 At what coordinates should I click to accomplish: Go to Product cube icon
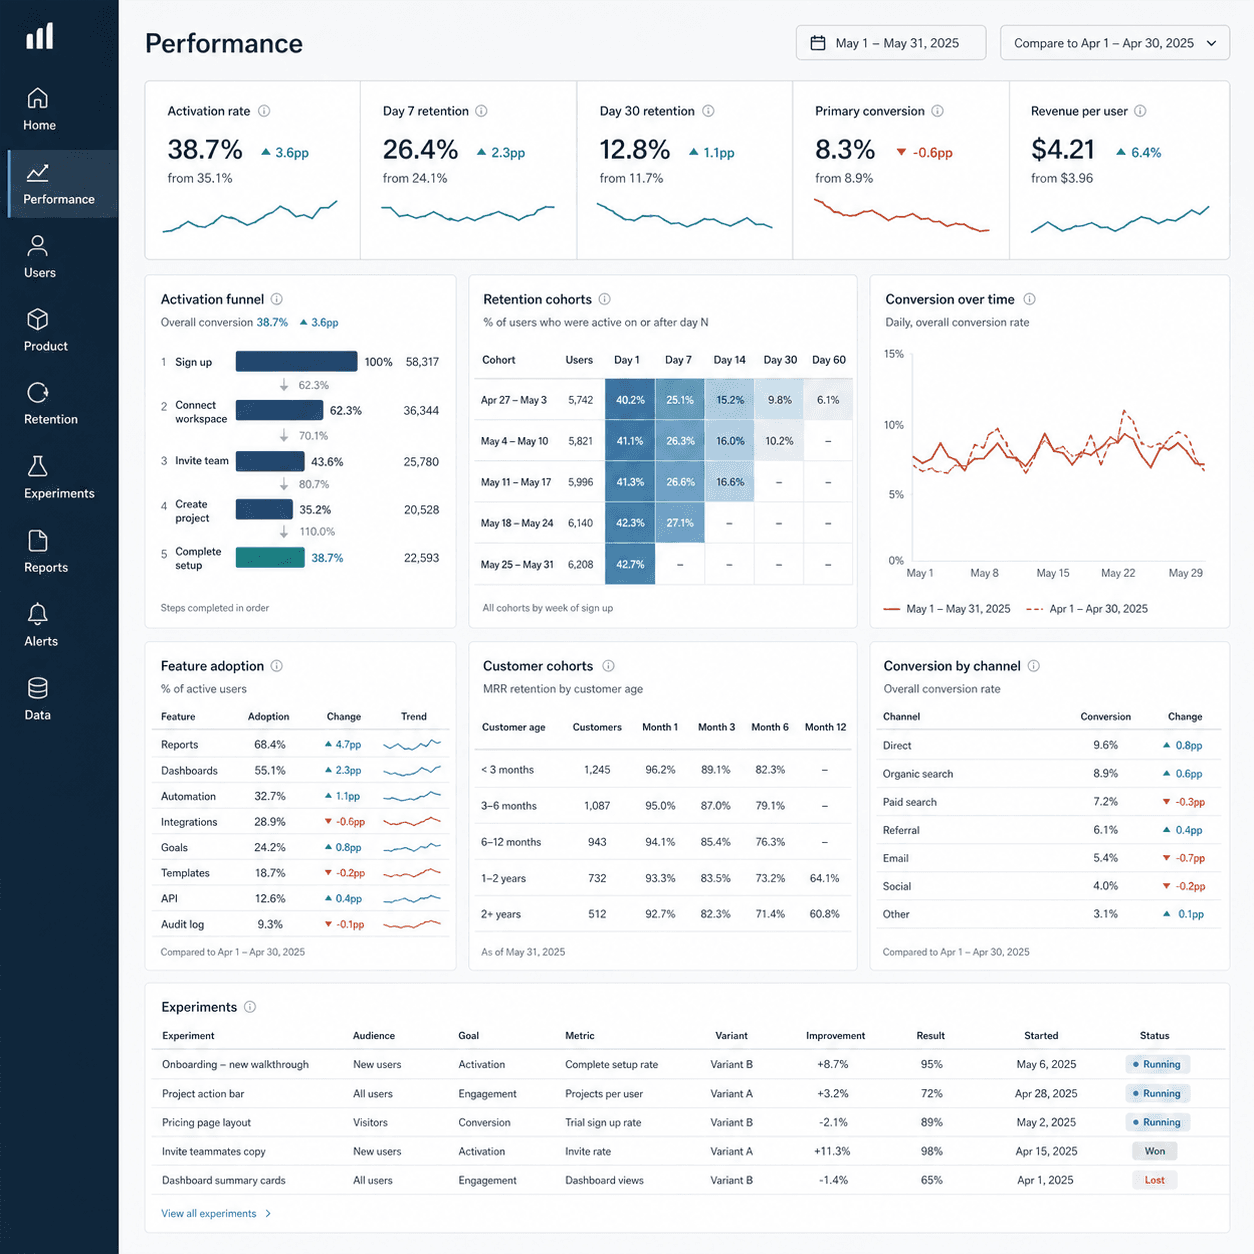pos(38,319)
